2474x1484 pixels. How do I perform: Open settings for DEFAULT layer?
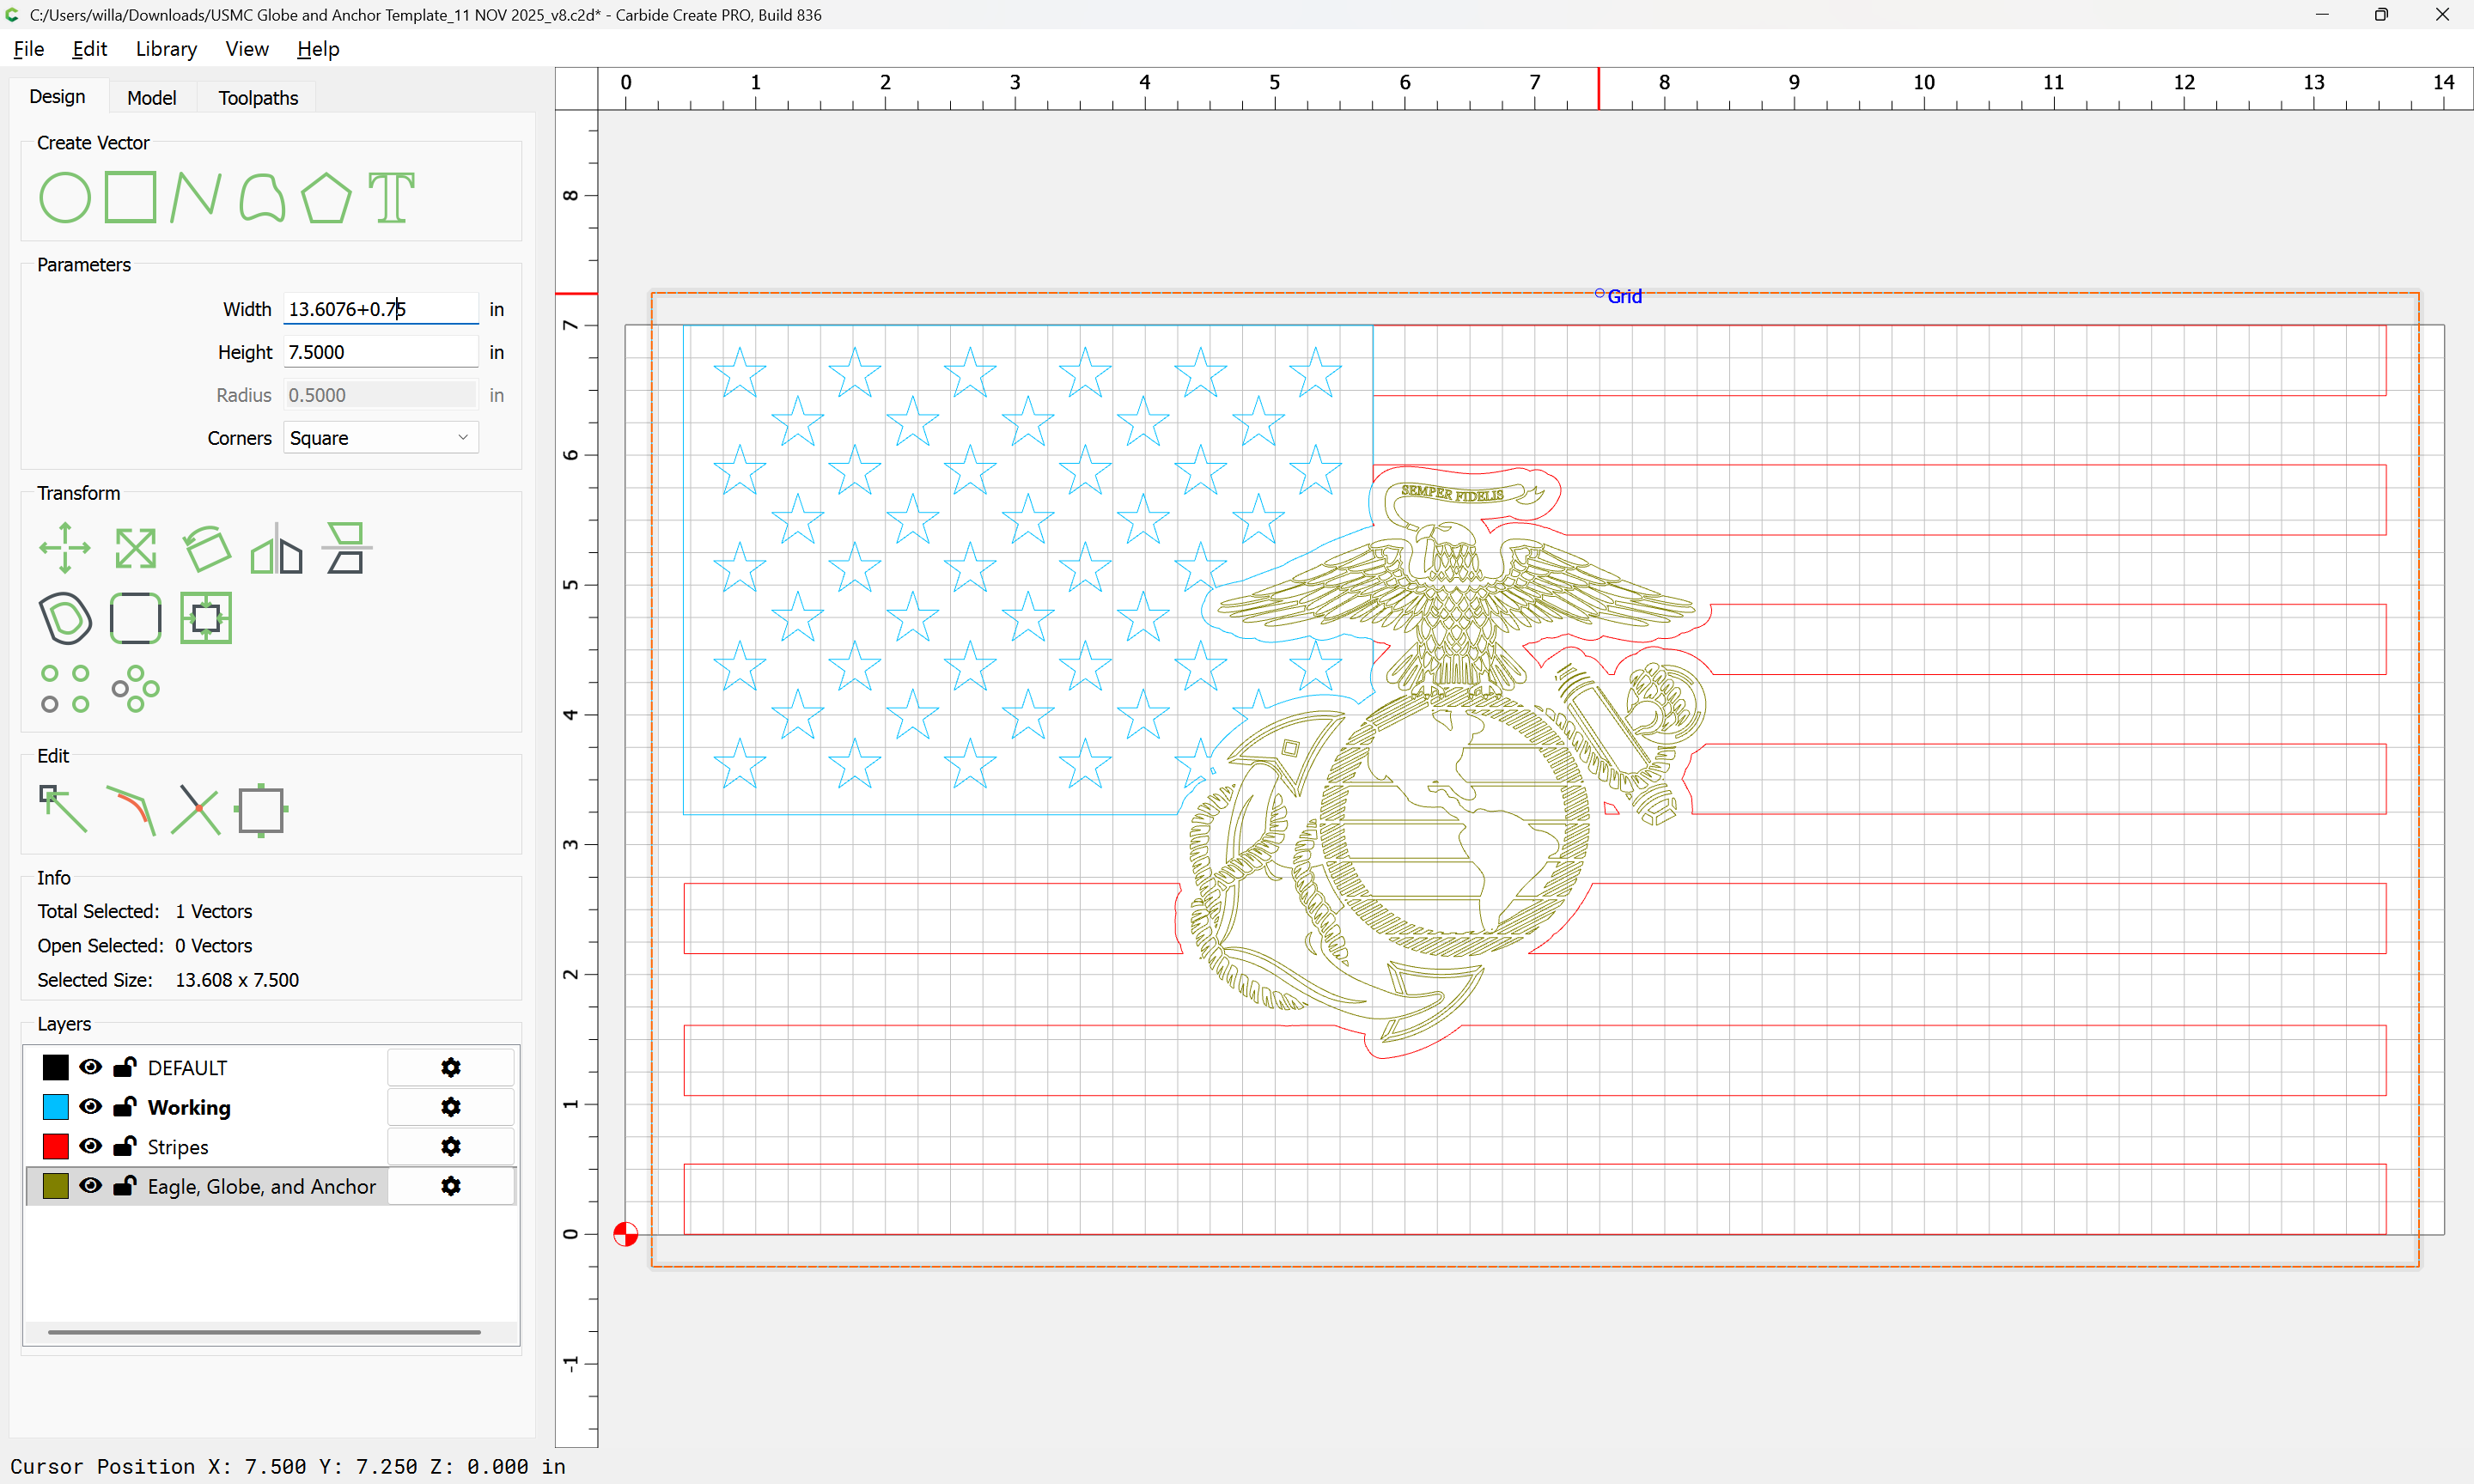(451, 1068)
